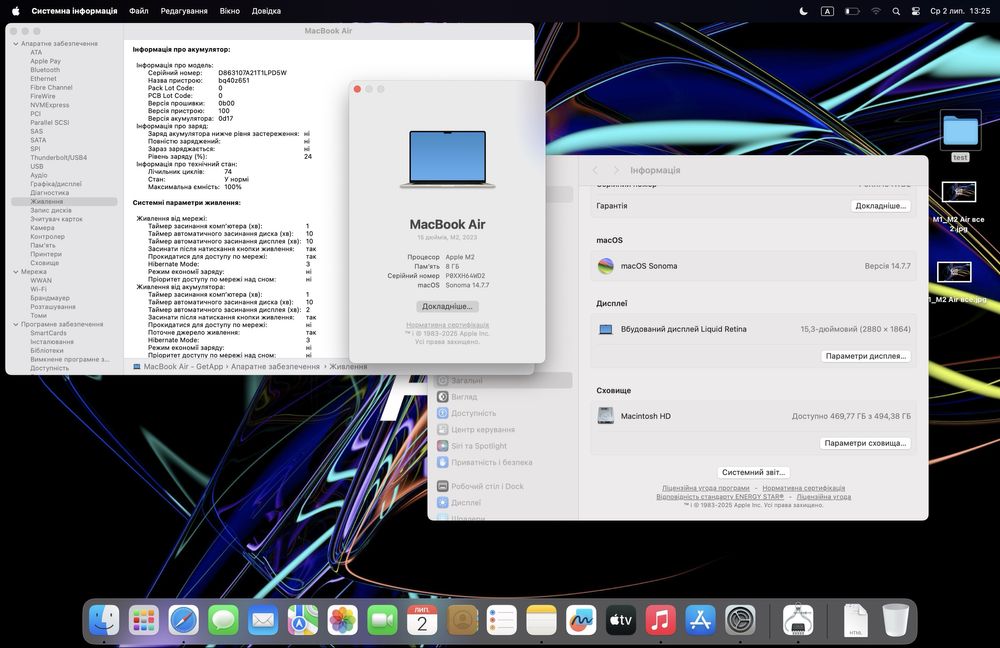Open Spotlight search magnifier icon
The image size is (1000, 648).
tap(896, 11)
